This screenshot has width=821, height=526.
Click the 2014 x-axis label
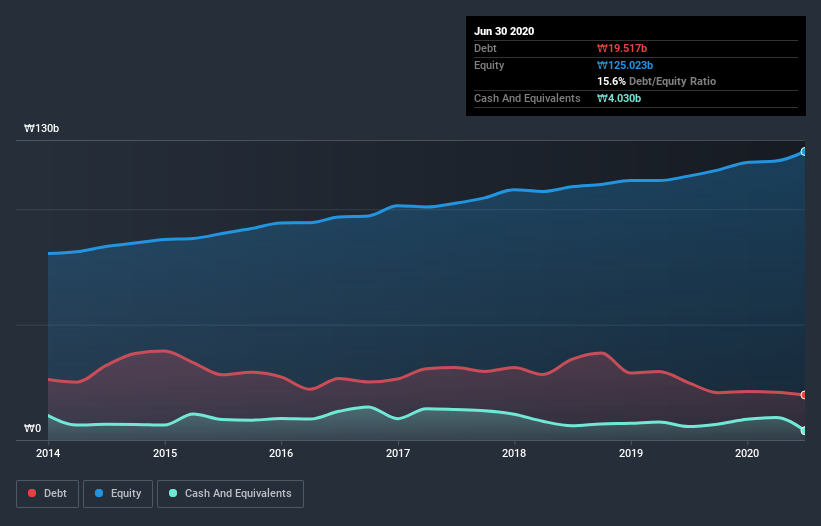(48, 453)
